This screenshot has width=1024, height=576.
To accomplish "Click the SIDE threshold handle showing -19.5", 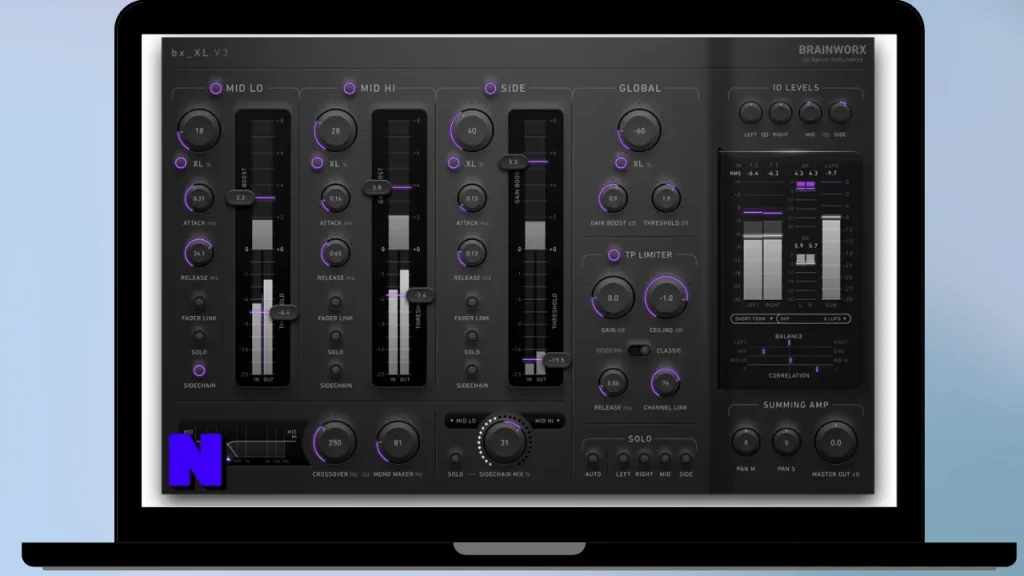I will (556, 360).
